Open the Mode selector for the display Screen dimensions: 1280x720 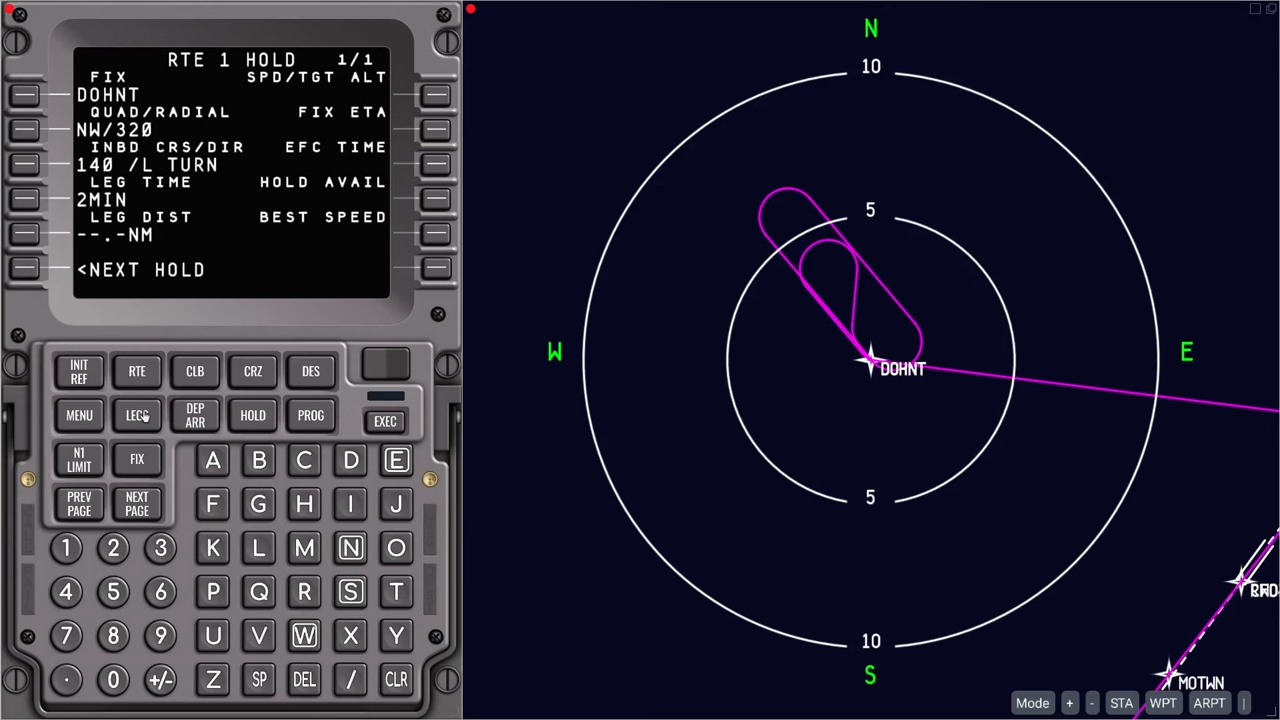(x=1032, y=703)
